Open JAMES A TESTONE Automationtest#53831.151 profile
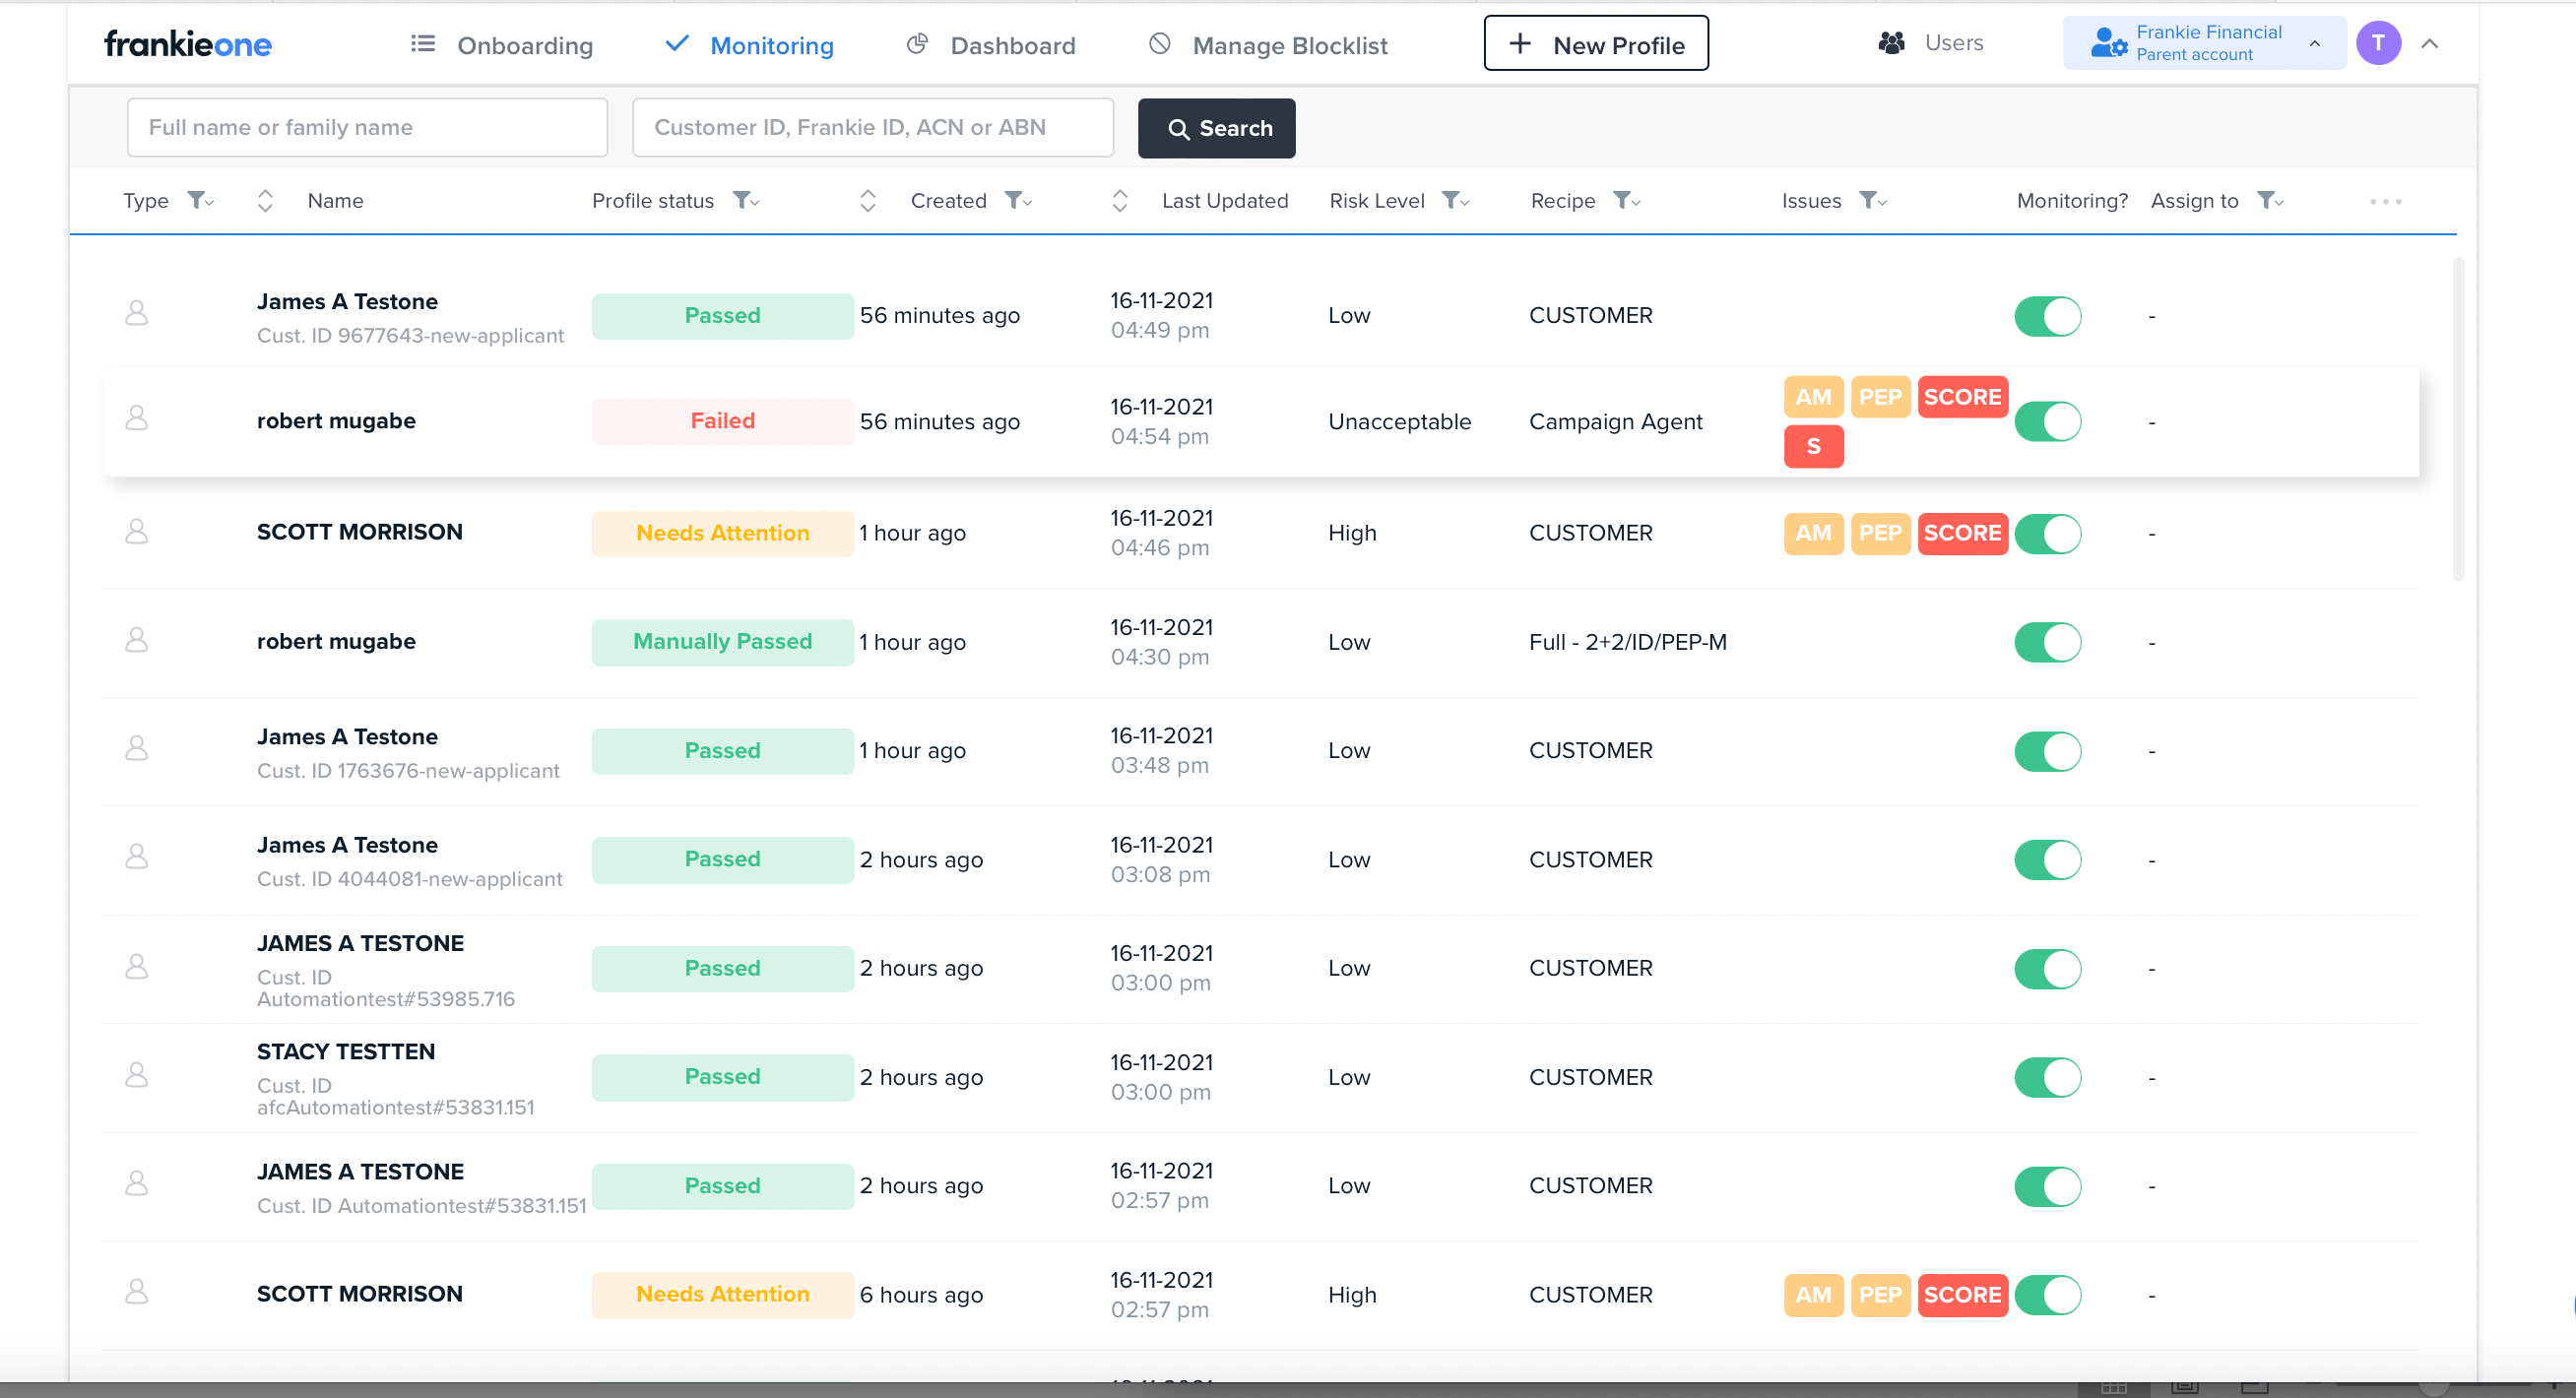The height and width of the screenshot is (1398, 2576). [x=1261, y=1186]
